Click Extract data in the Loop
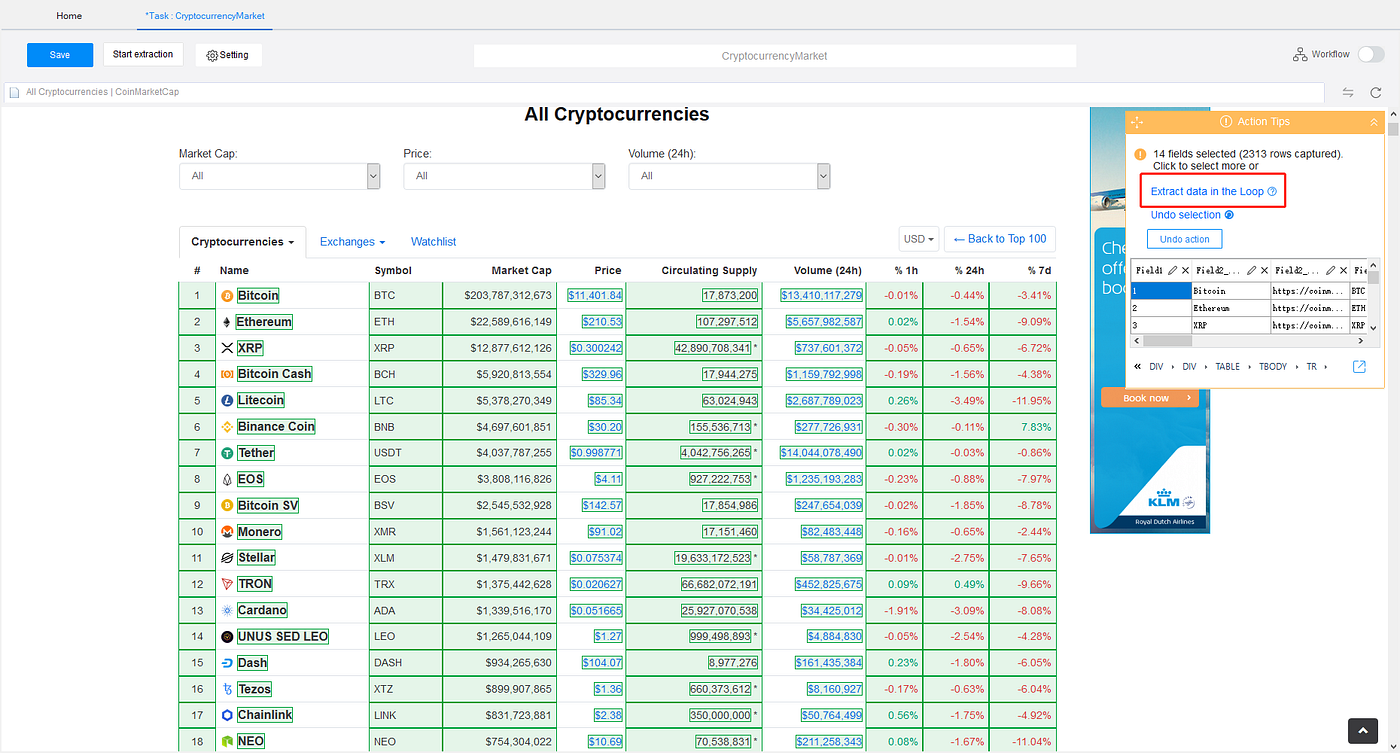 [1207, 191]
